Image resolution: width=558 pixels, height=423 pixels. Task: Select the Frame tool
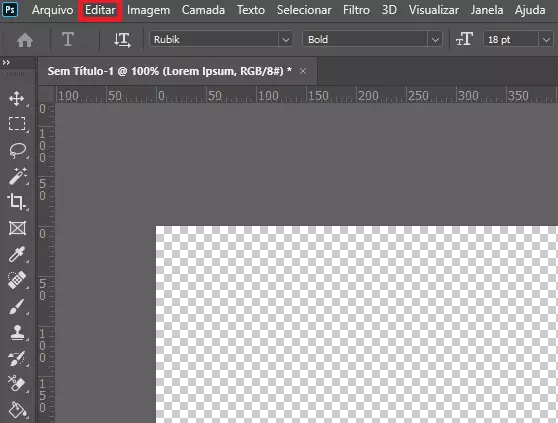pyautogui.click(x=17, y=228)
